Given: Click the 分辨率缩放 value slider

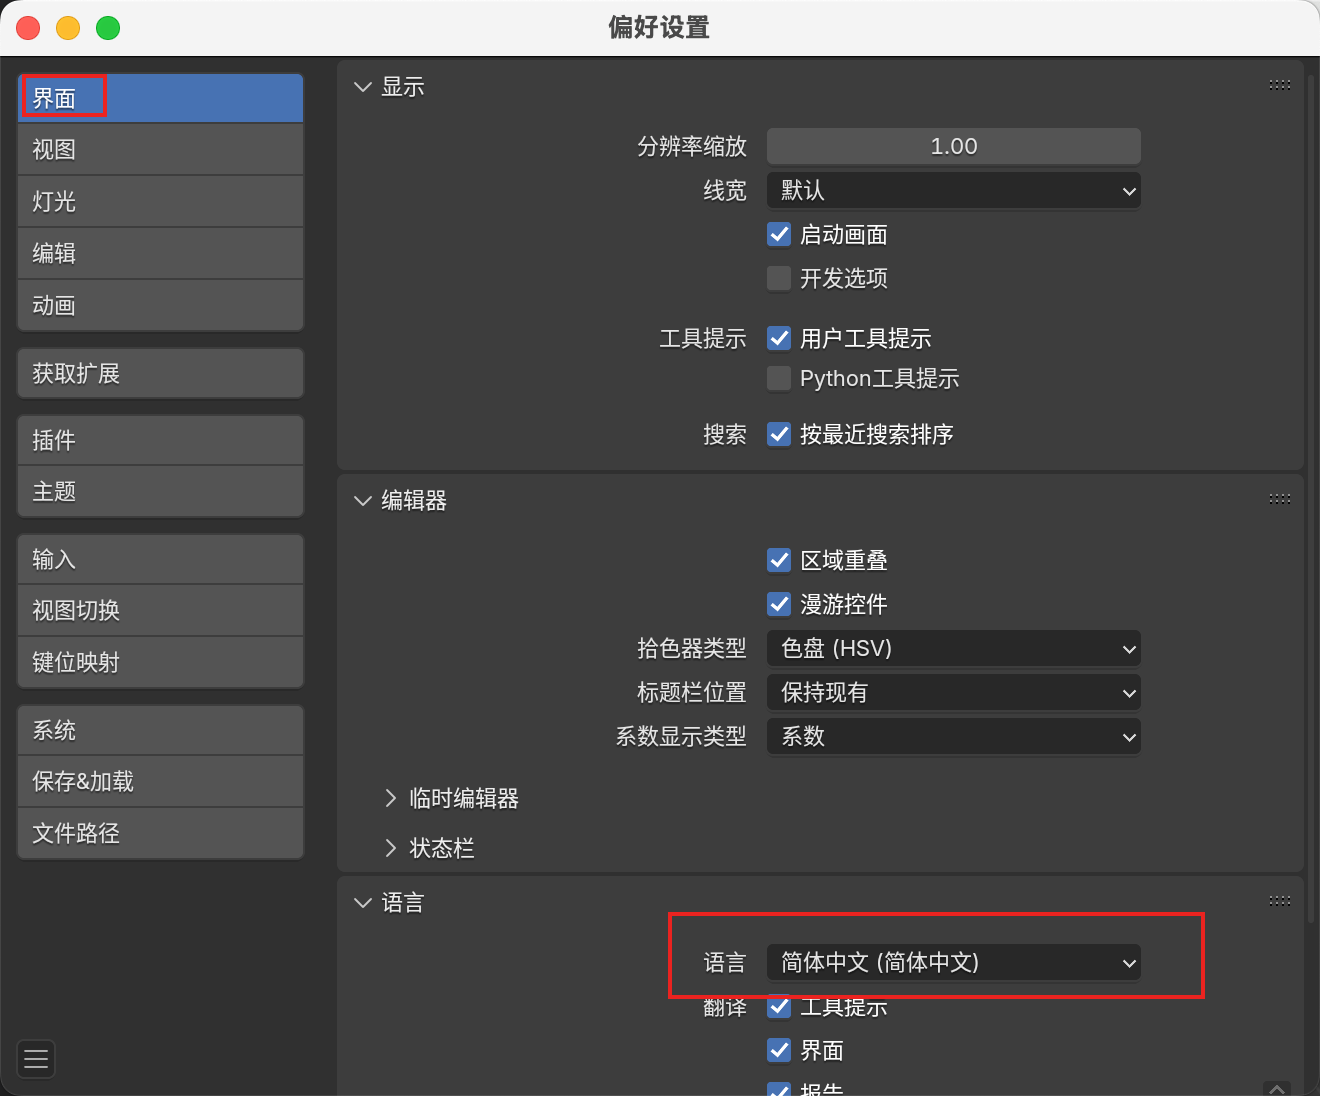Looking at the screenshot, I should click(x=952, y=146).
